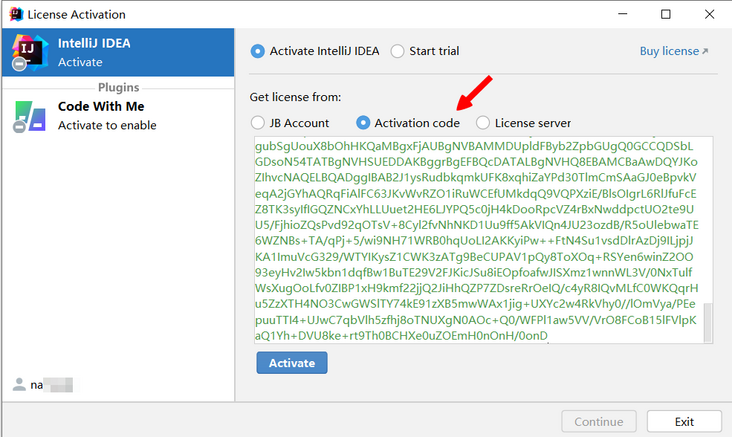Select the Activate IntelliJ IDEA radio button
Image resolution: width=732 pixels, height=437 pixels.
pos(258,51)
